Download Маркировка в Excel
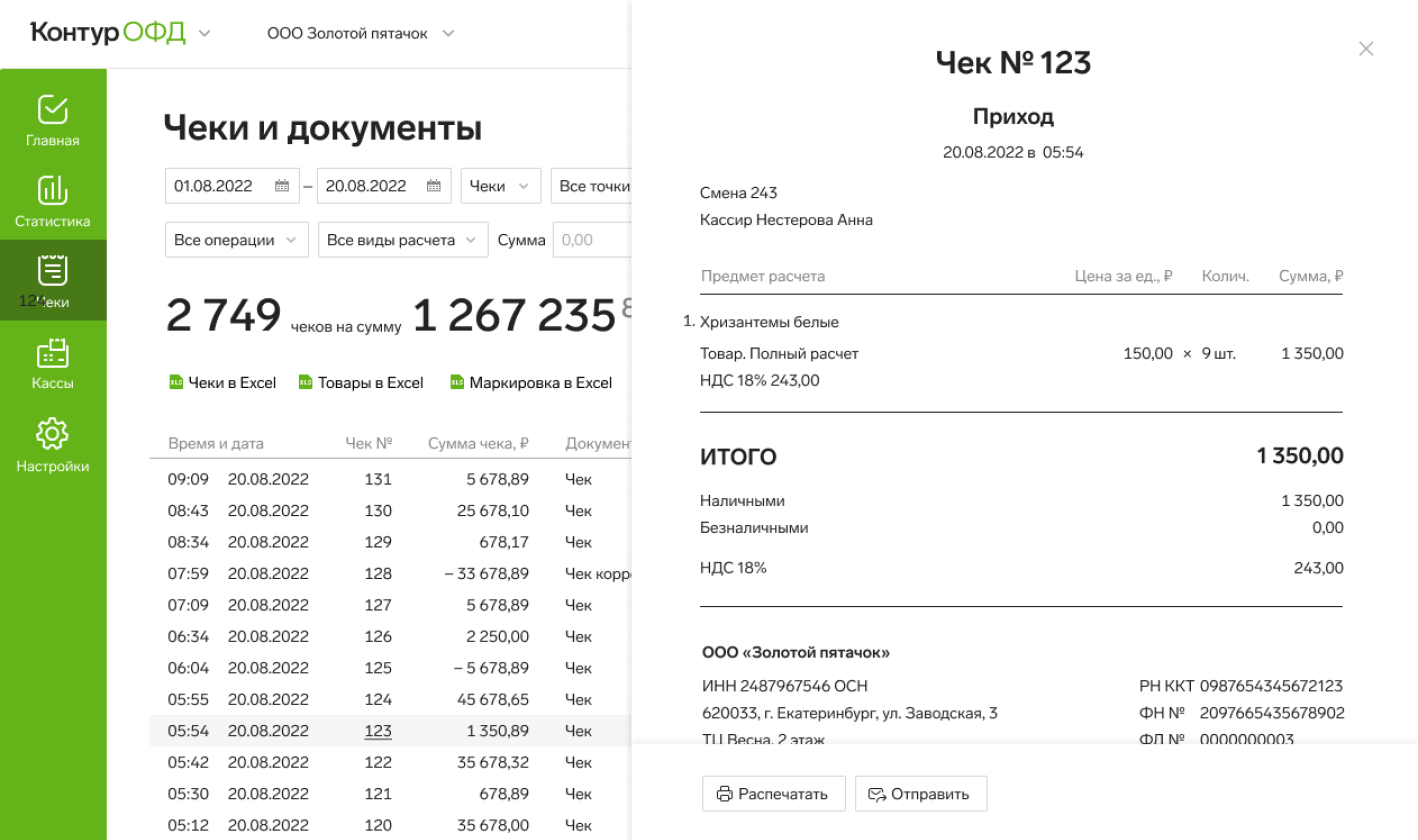This screenshot has width=1418, height=840. [531, 382]
